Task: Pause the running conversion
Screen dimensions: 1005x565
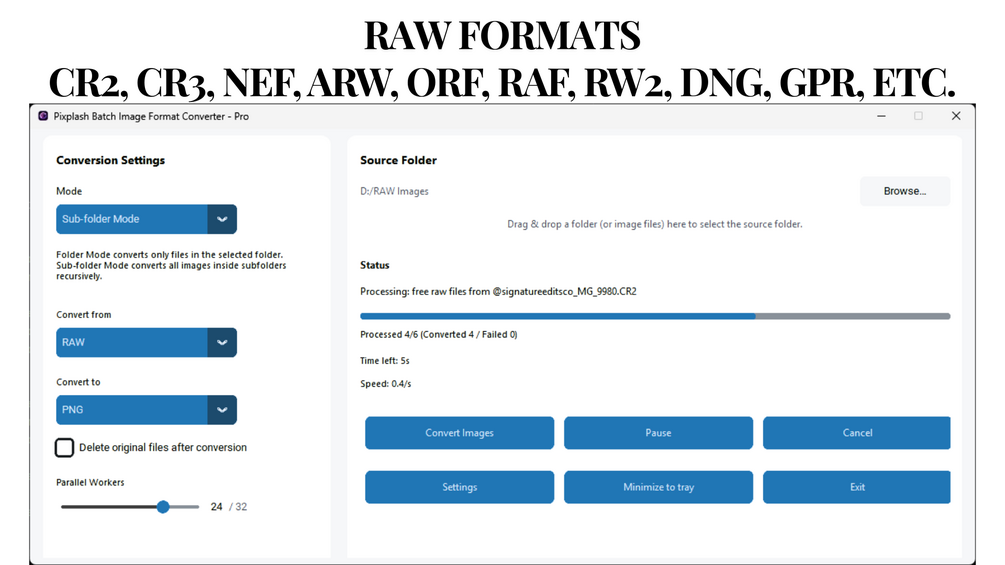Action: (x=658, y=433)
